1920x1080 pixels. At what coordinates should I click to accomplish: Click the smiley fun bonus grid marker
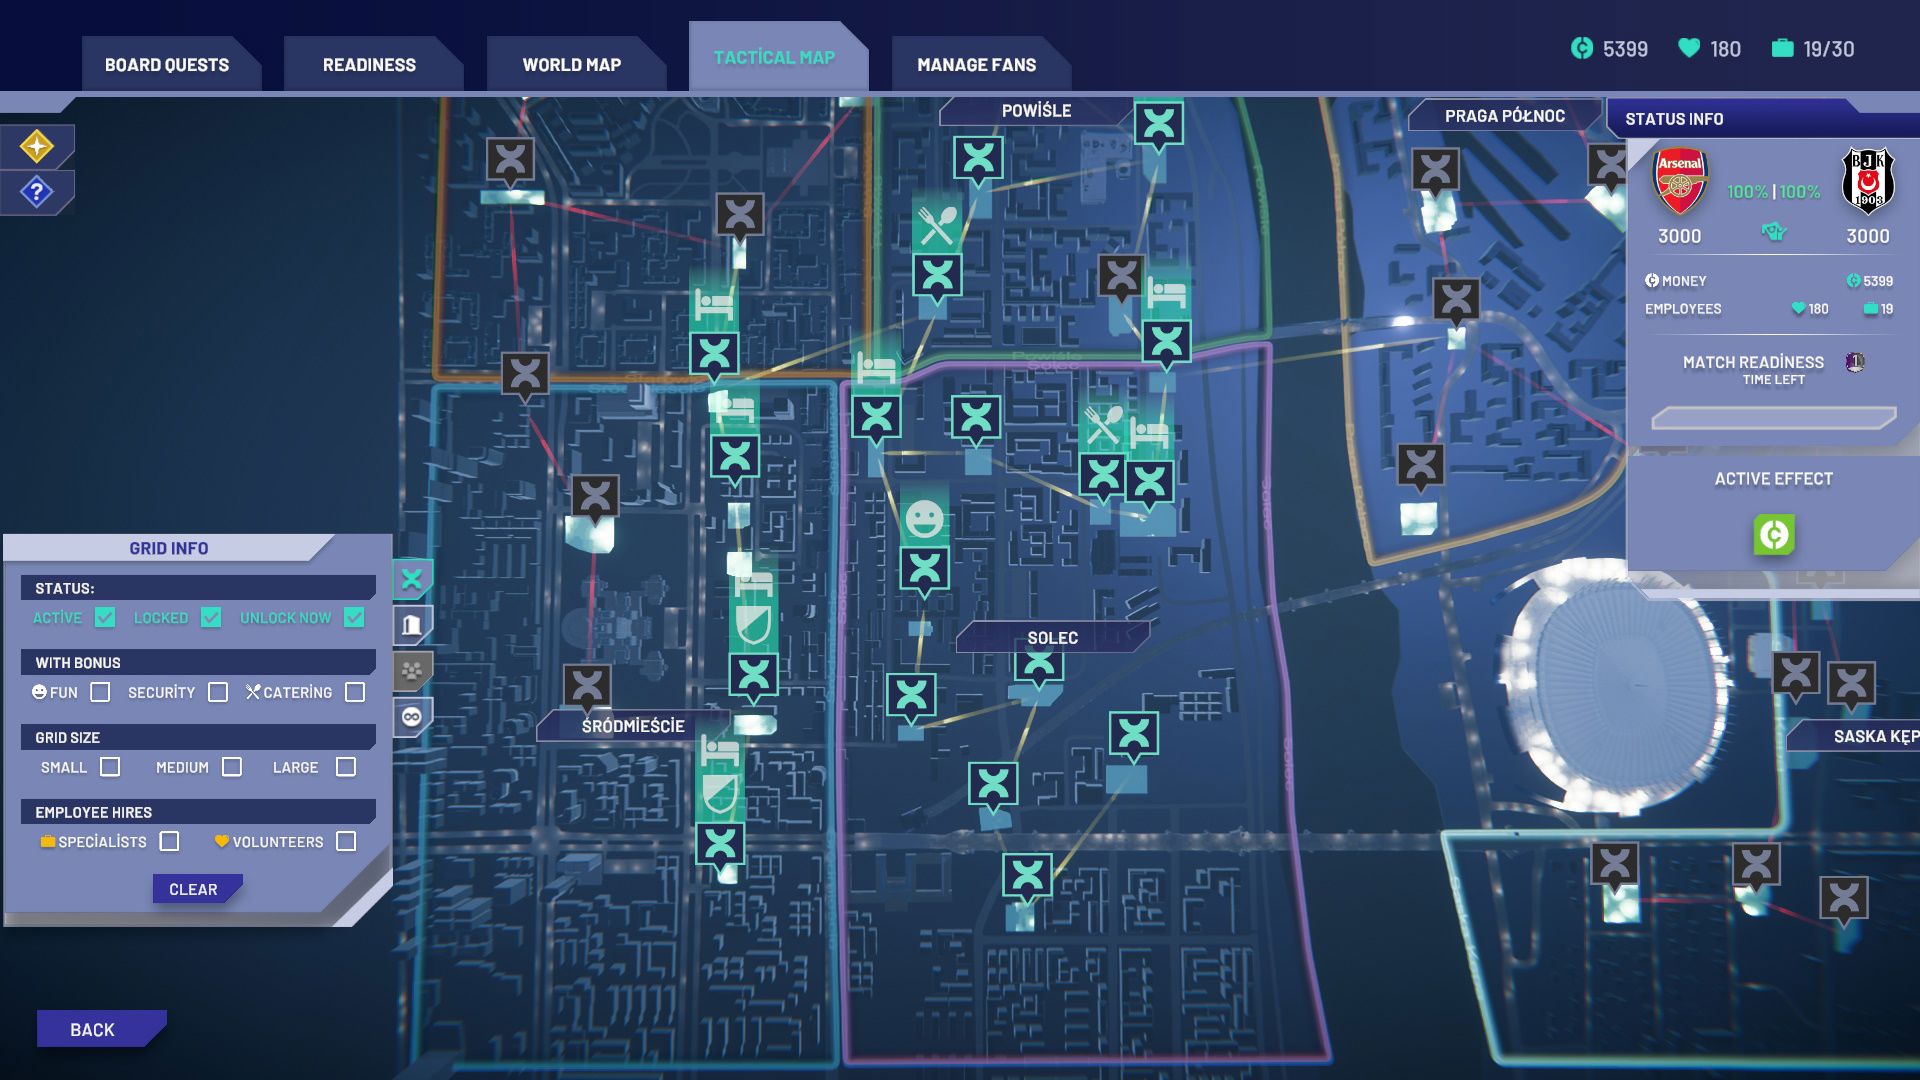[924, 518]
